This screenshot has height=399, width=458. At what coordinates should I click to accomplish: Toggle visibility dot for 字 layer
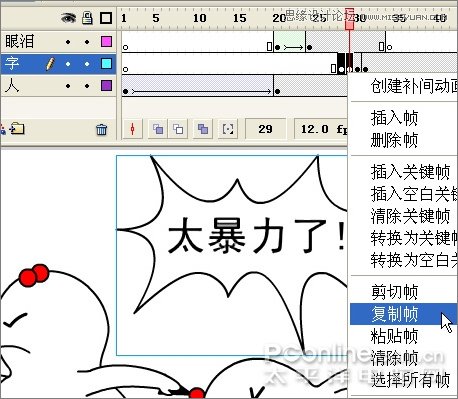click(x=68, y=64)
